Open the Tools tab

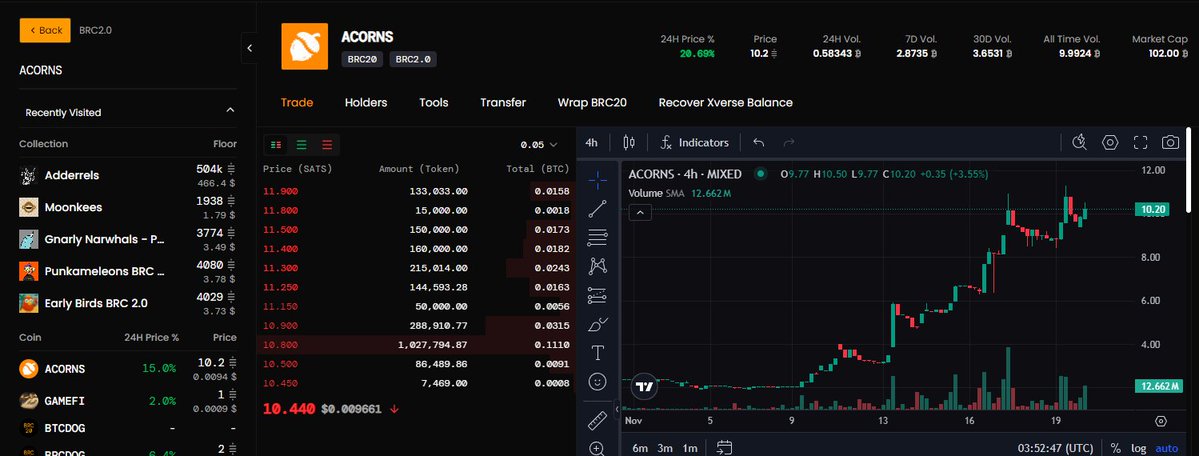(434, 103)
